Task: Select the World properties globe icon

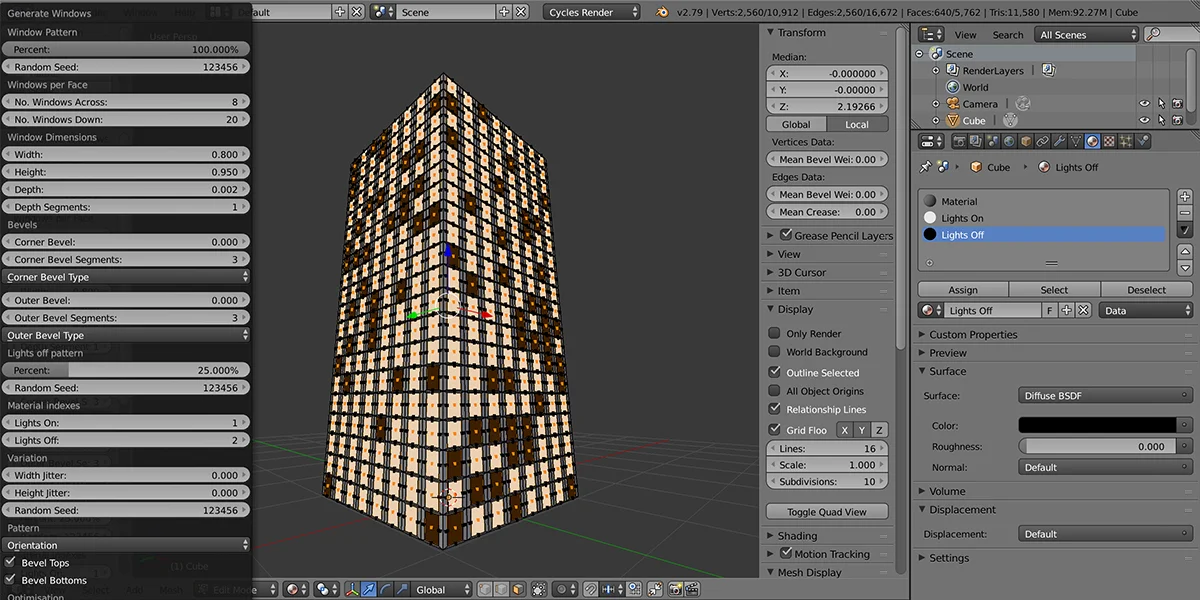Action: (1009, 142)
